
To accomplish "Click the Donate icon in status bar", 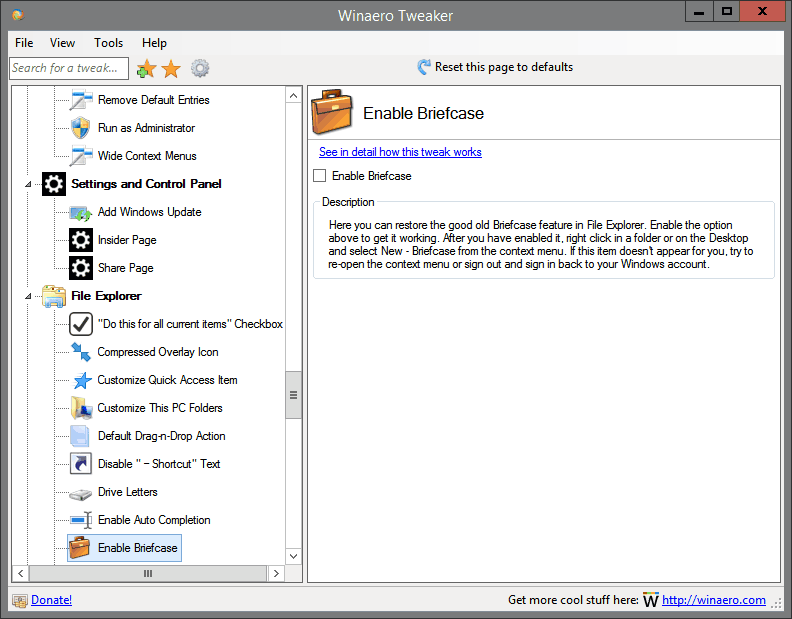I will point(20,600).
